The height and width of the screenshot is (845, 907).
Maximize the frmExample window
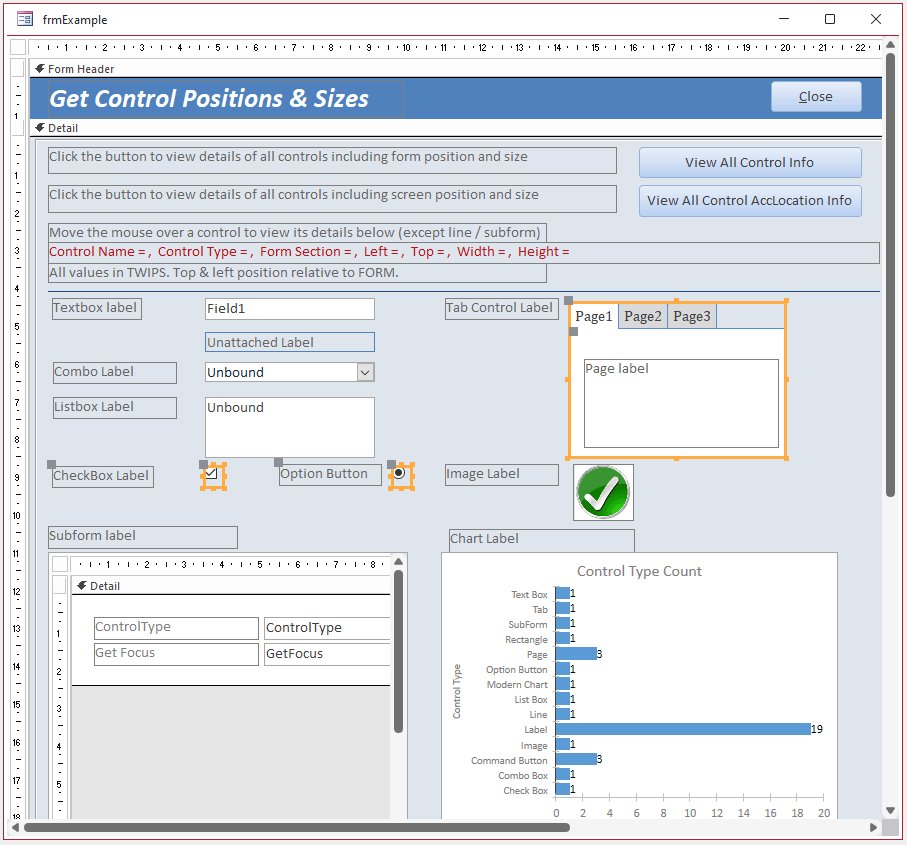(829, 19)
